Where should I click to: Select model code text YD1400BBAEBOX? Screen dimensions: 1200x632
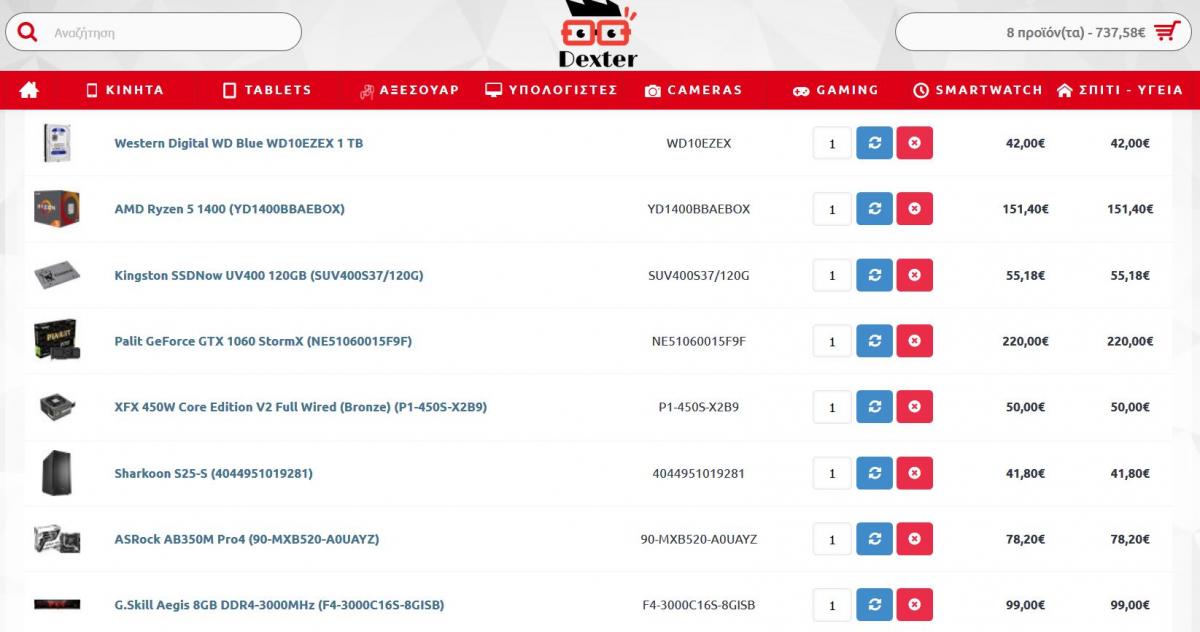(x=699, y=209)
